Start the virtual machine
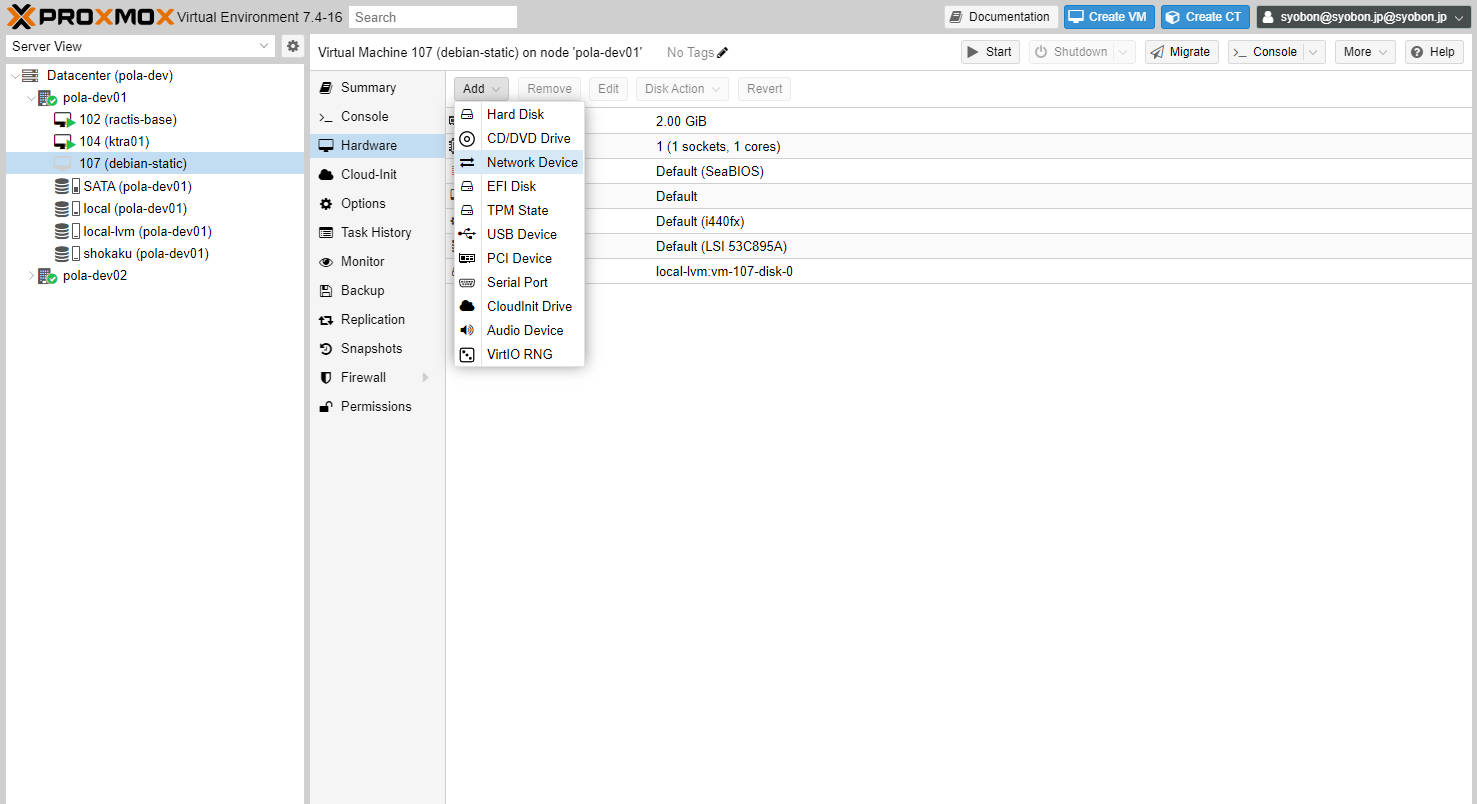The width and height of the screenshot is (1477, 804). coord(989,52)
